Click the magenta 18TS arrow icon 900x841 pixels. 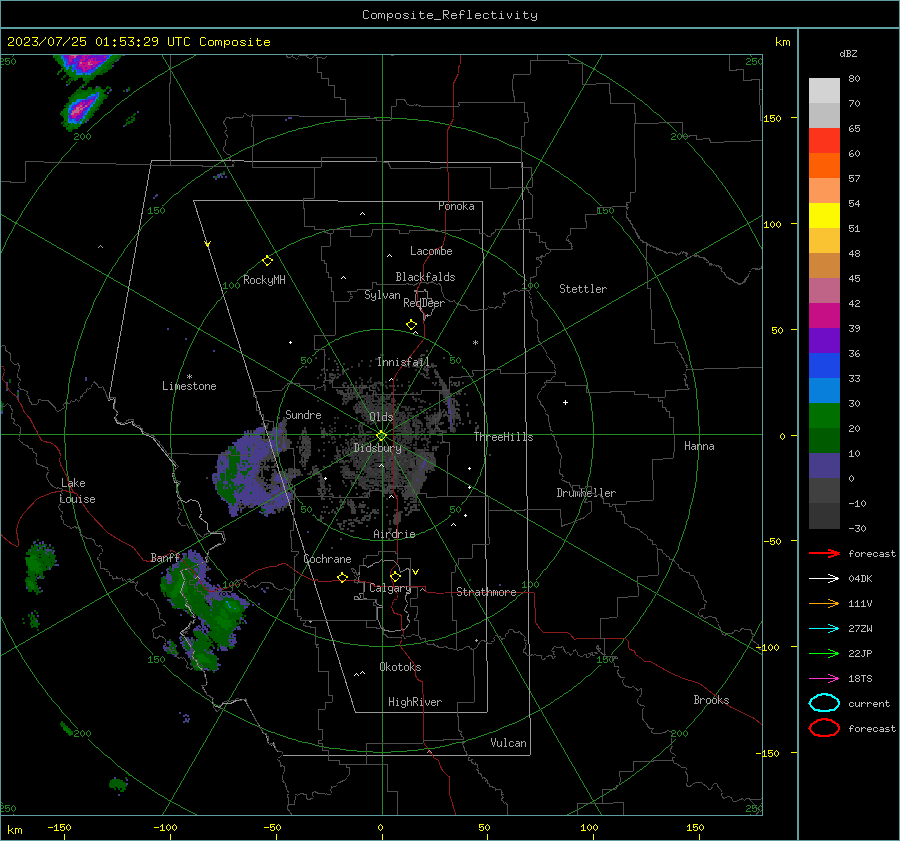pyautogui.click(x=824, y=679)
